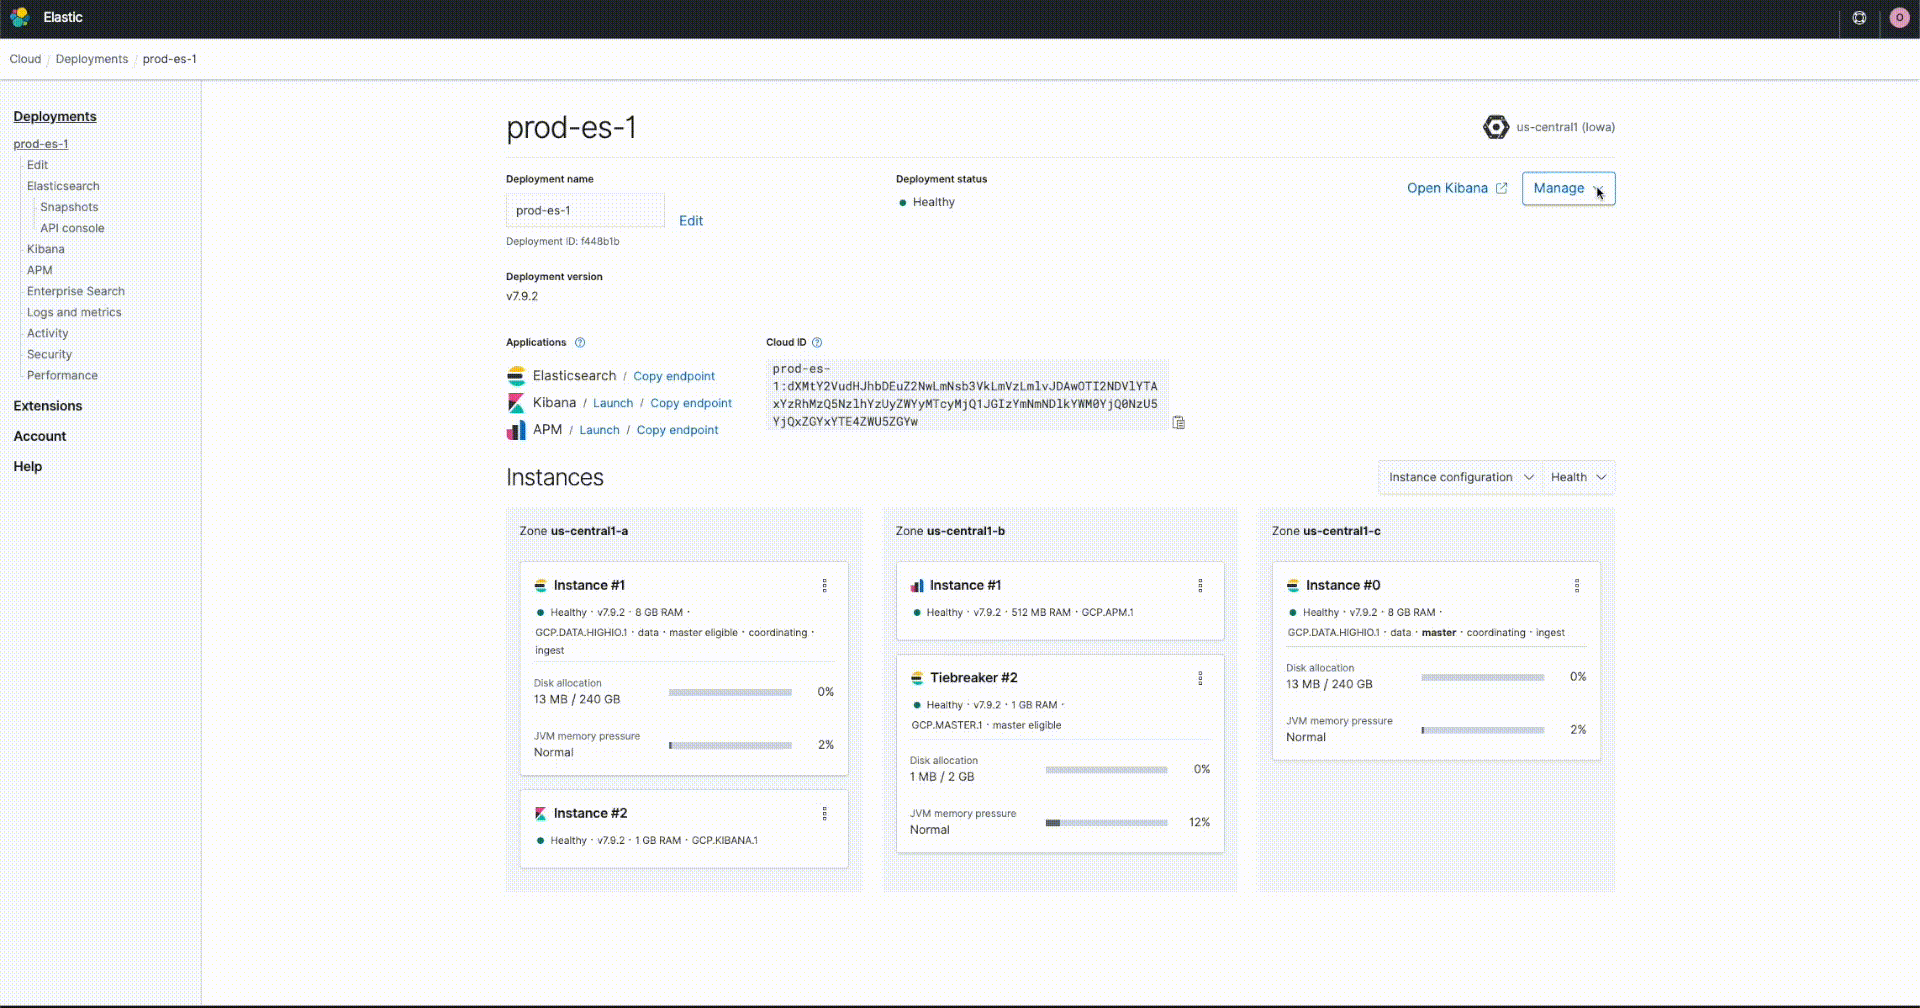Click the Cloud ID code box
This screenshot has height=1008, width=1920.
[x=966, y=395]
